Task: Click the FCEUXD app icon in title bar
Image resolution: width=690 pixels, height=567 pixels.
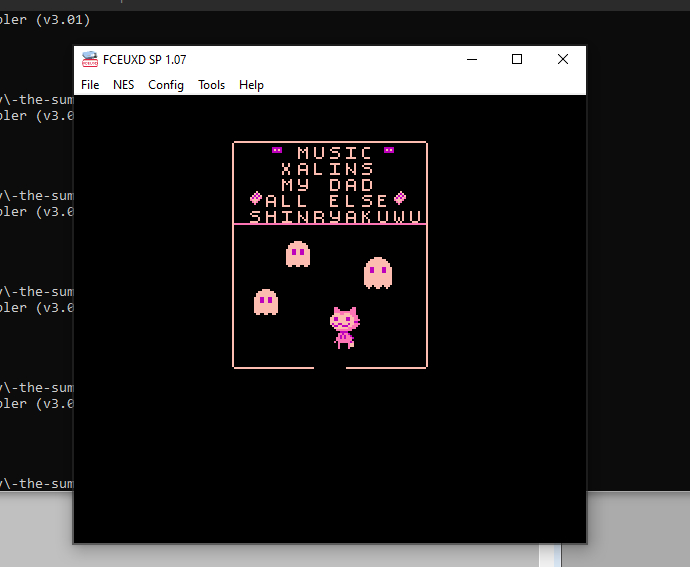Action: 90,60
